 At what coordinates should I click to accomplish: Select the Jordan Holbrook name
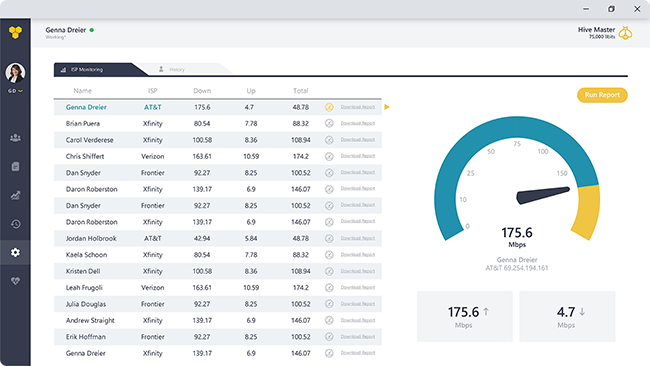click(91, 238)
